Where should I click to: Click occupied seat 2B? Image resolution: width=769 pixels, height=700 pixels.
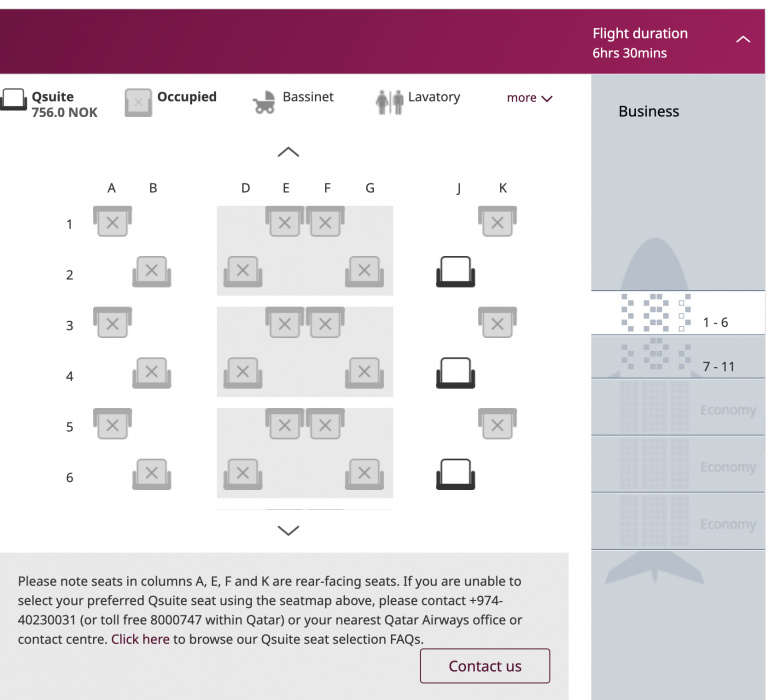coord(151,272)
